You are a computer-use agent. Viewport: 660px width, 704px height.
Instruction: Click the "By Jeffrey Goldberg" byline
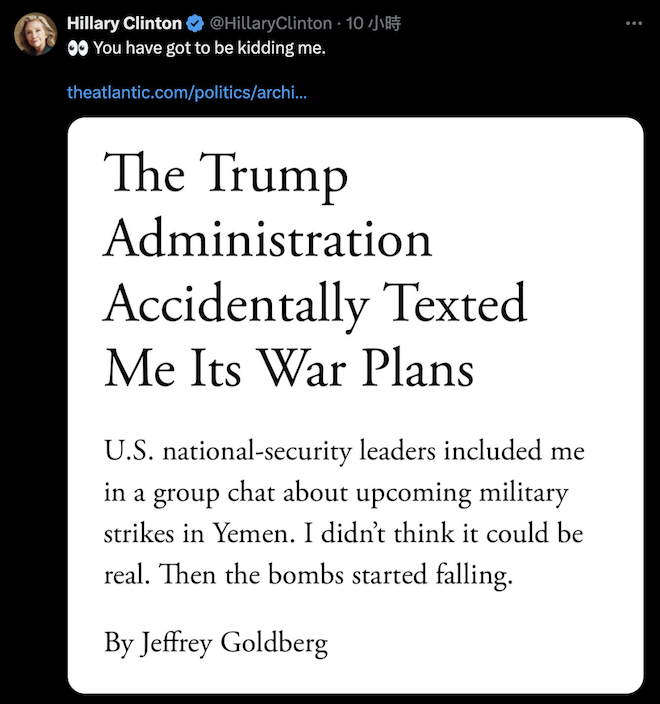[216, 643]
